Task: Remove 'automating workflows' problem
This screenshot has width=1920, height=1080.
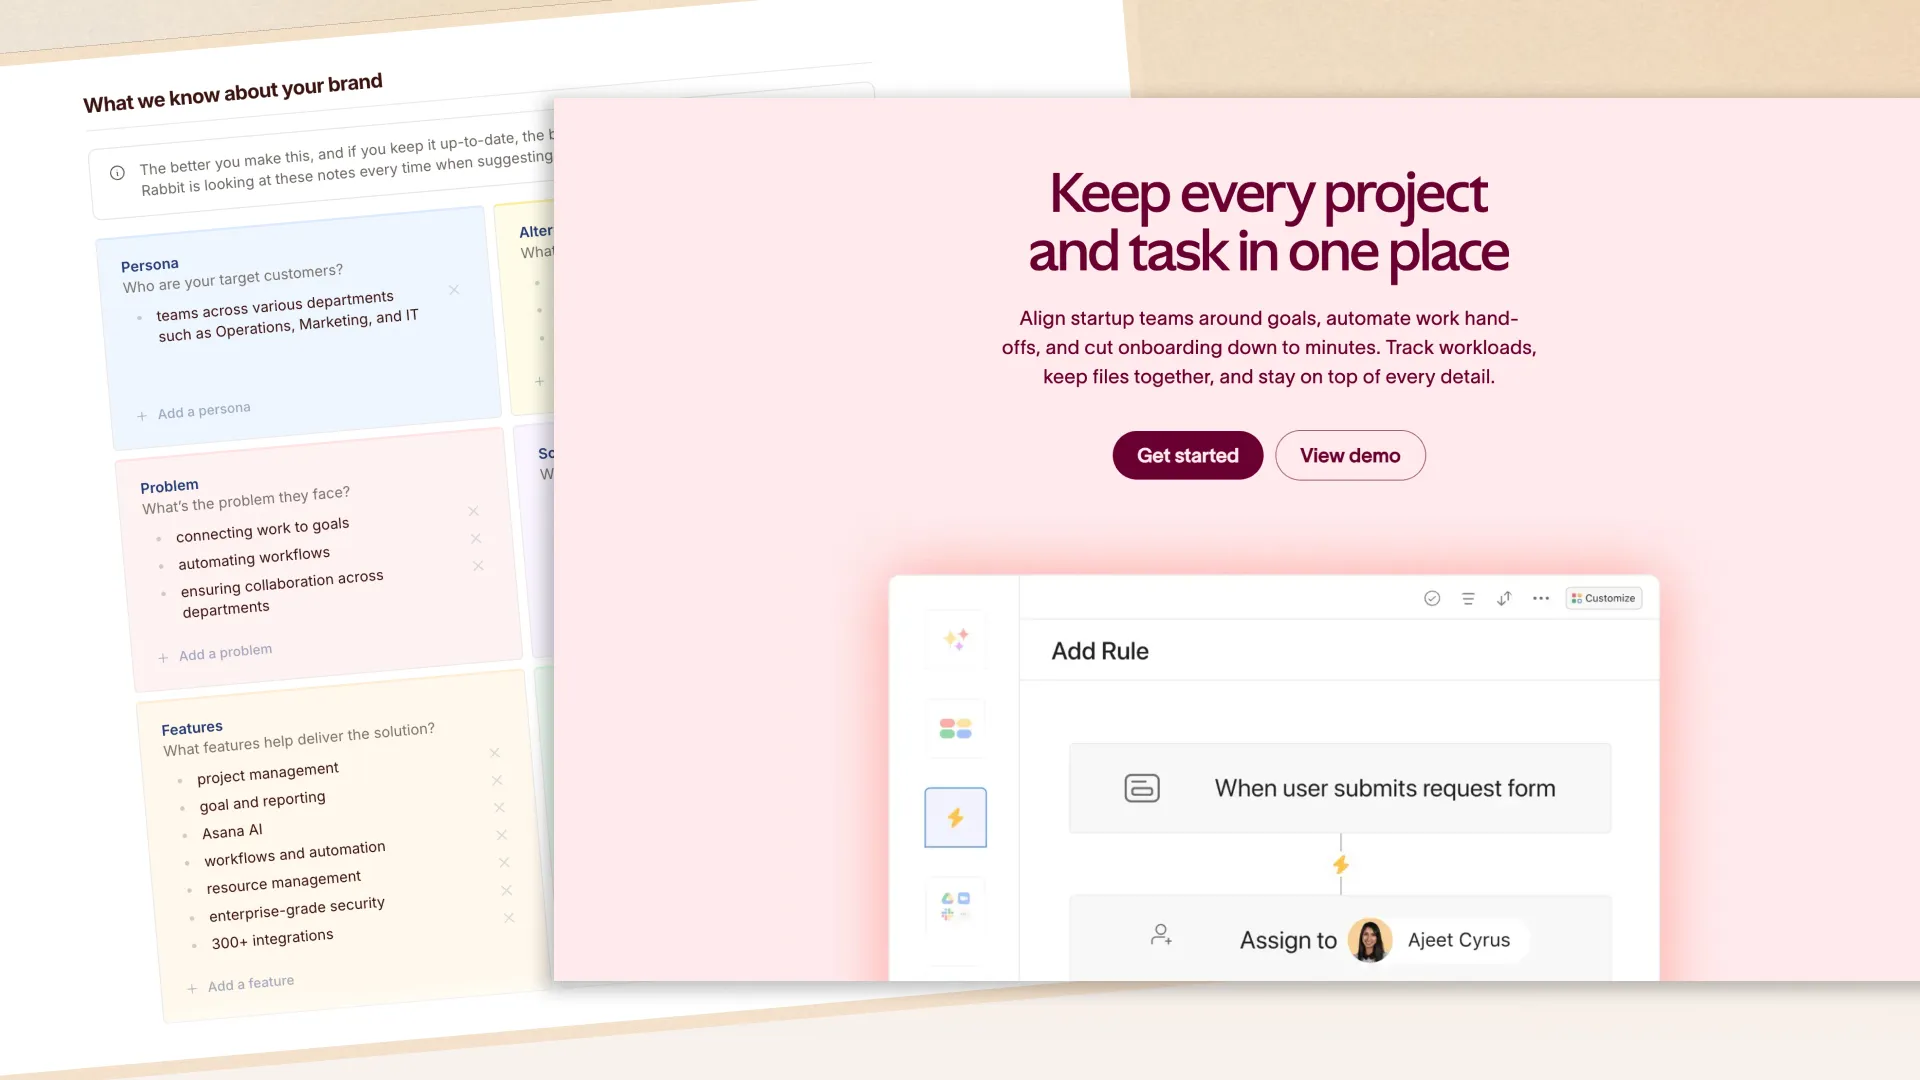Action: [476, 538]
